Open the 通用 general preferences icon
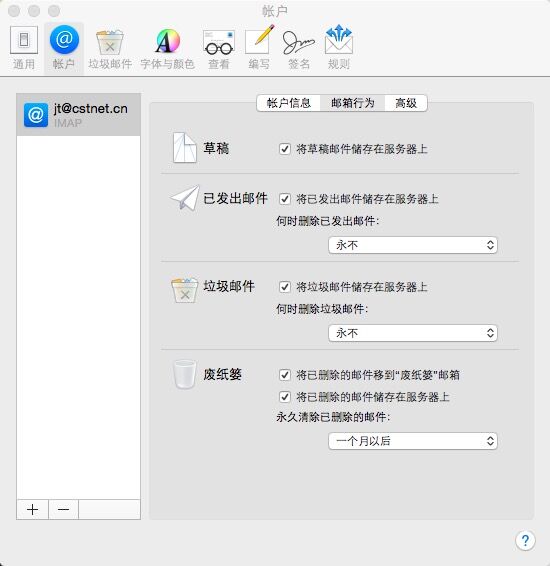 pos(24,48)
